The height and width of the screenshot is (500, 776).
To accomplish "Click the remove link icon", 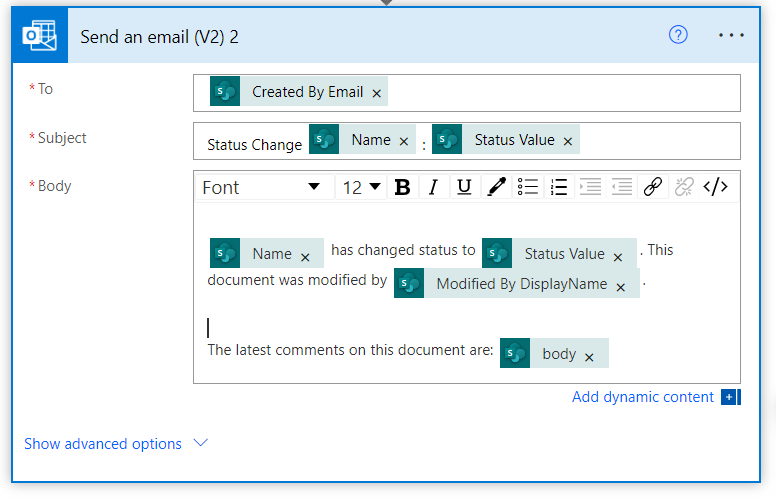I will pyautogui.click(x=684, y=187).
